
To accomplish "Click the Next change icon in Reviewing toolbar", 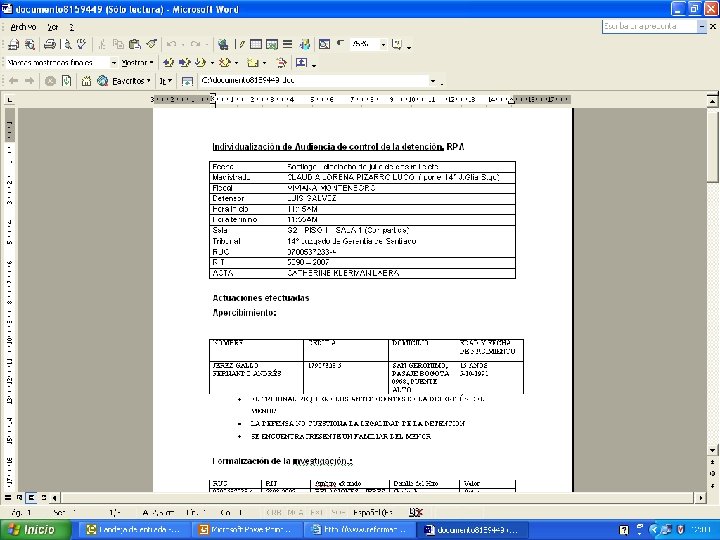I will [184, 62].
